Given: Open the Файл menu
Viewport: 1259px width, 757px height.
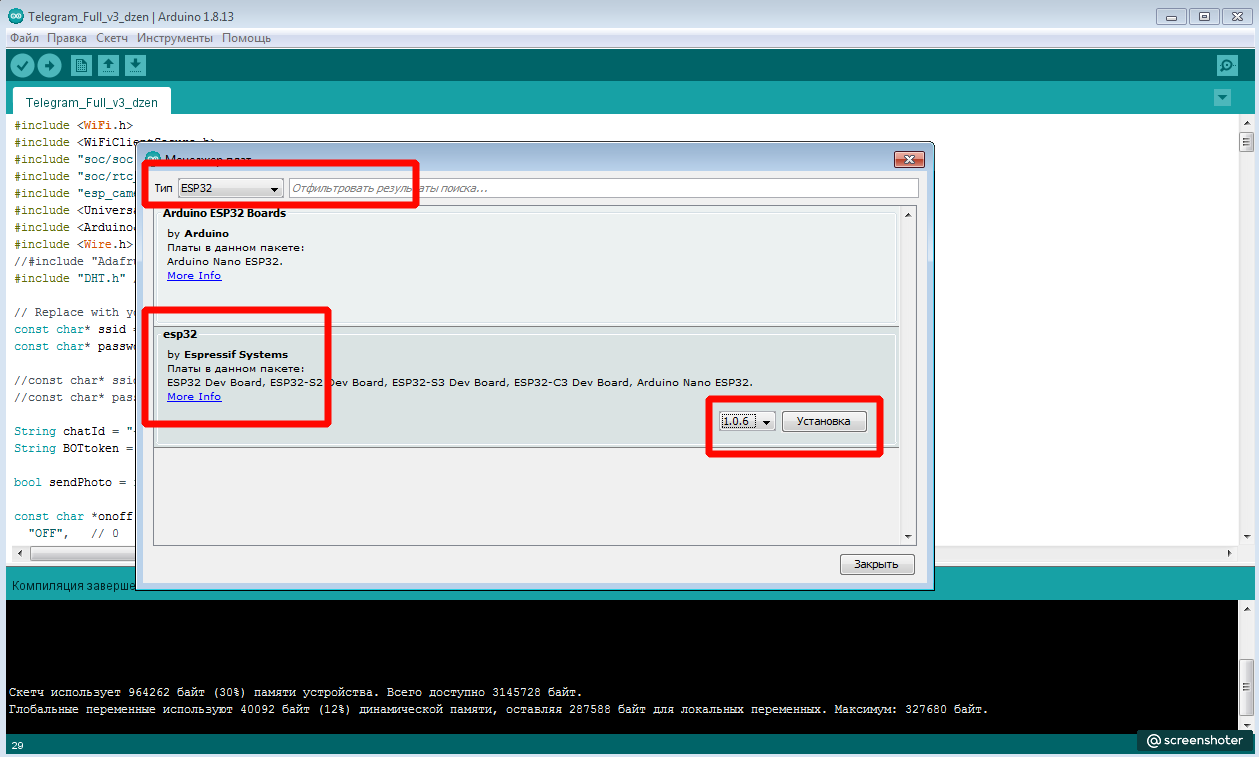Looking at the screenshot, I should point(25,38).
